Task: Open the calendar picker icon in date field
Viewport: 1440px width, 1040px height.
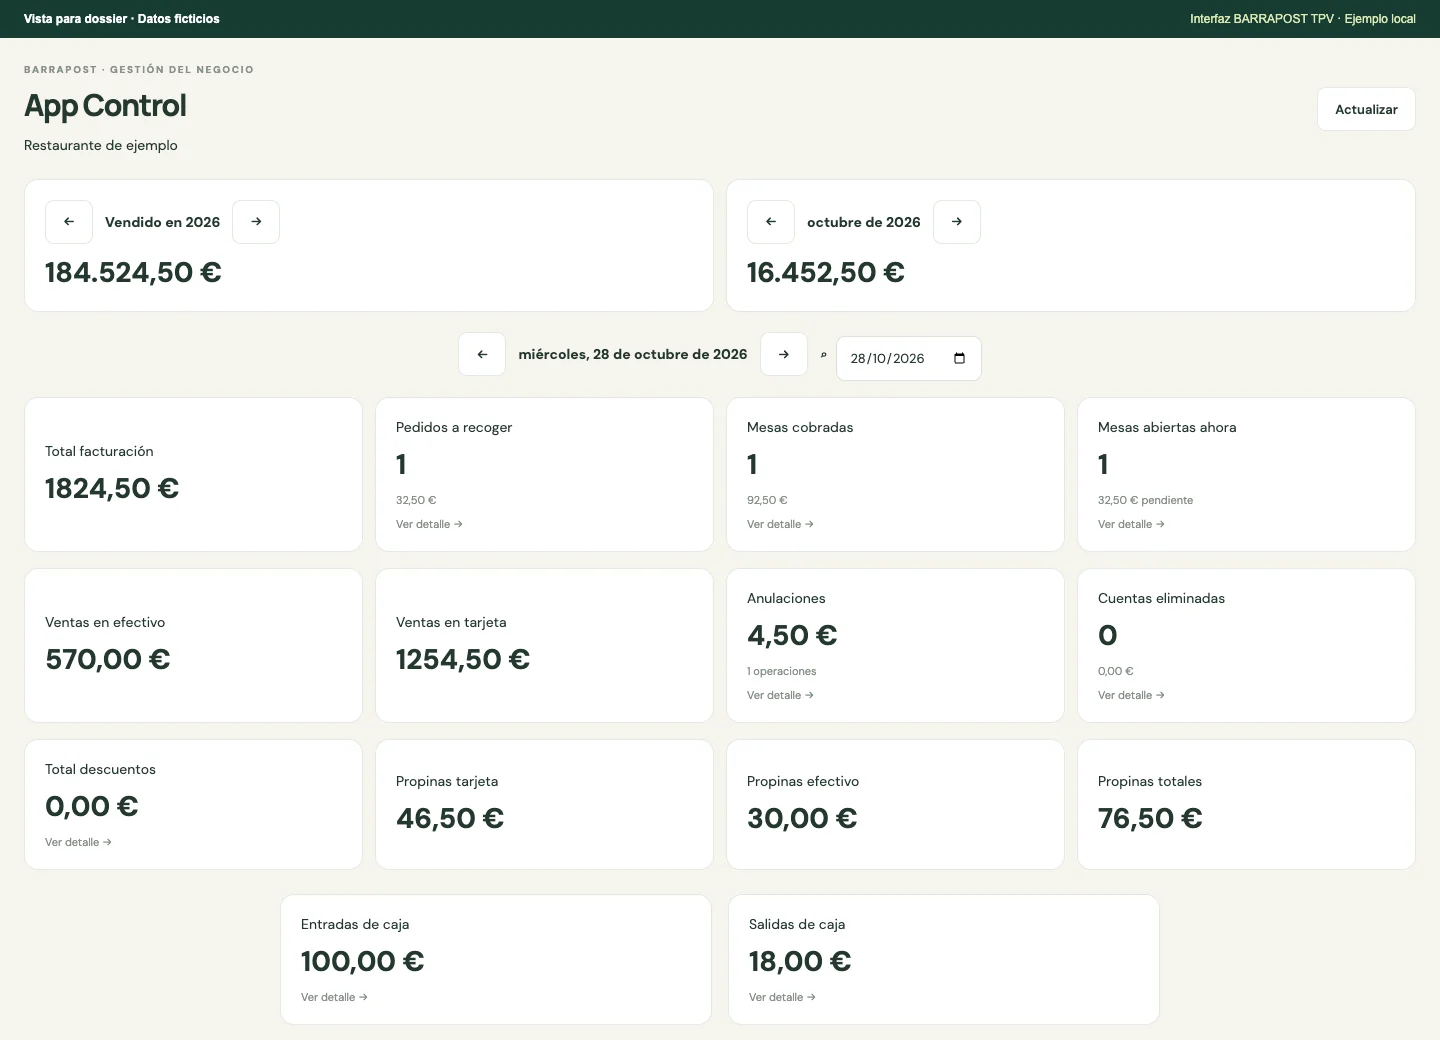Action: coord(960,359)
